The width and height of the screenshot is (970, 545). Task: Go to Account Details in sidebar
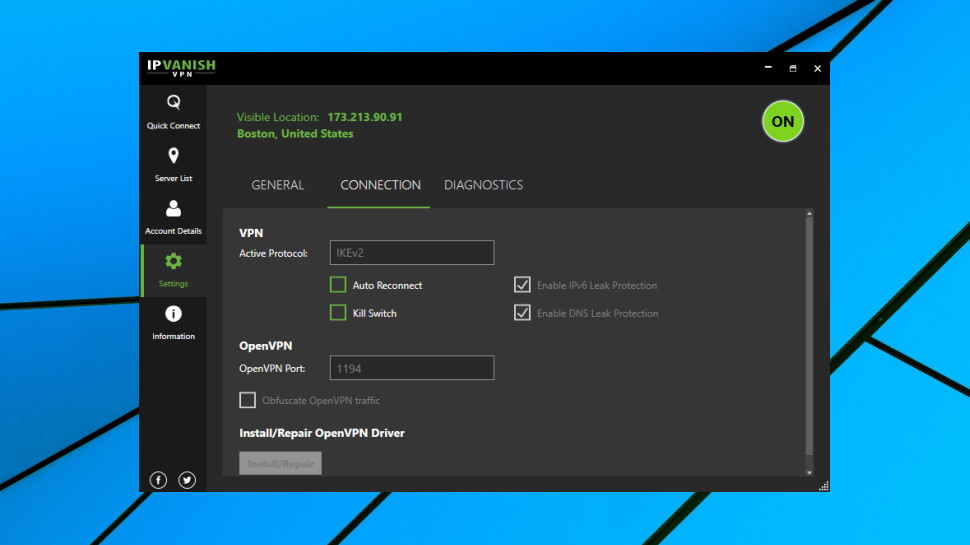point(173,217)
